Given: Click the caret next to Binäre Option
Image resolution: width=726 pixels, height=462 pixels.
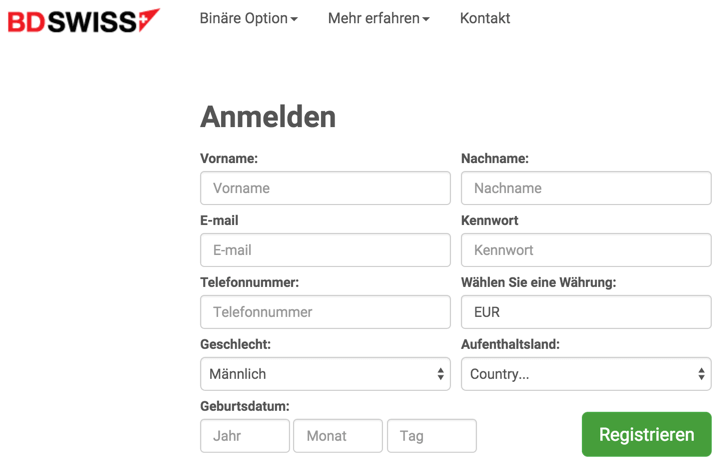Looking at the screenshot, I should click(294, 19).
